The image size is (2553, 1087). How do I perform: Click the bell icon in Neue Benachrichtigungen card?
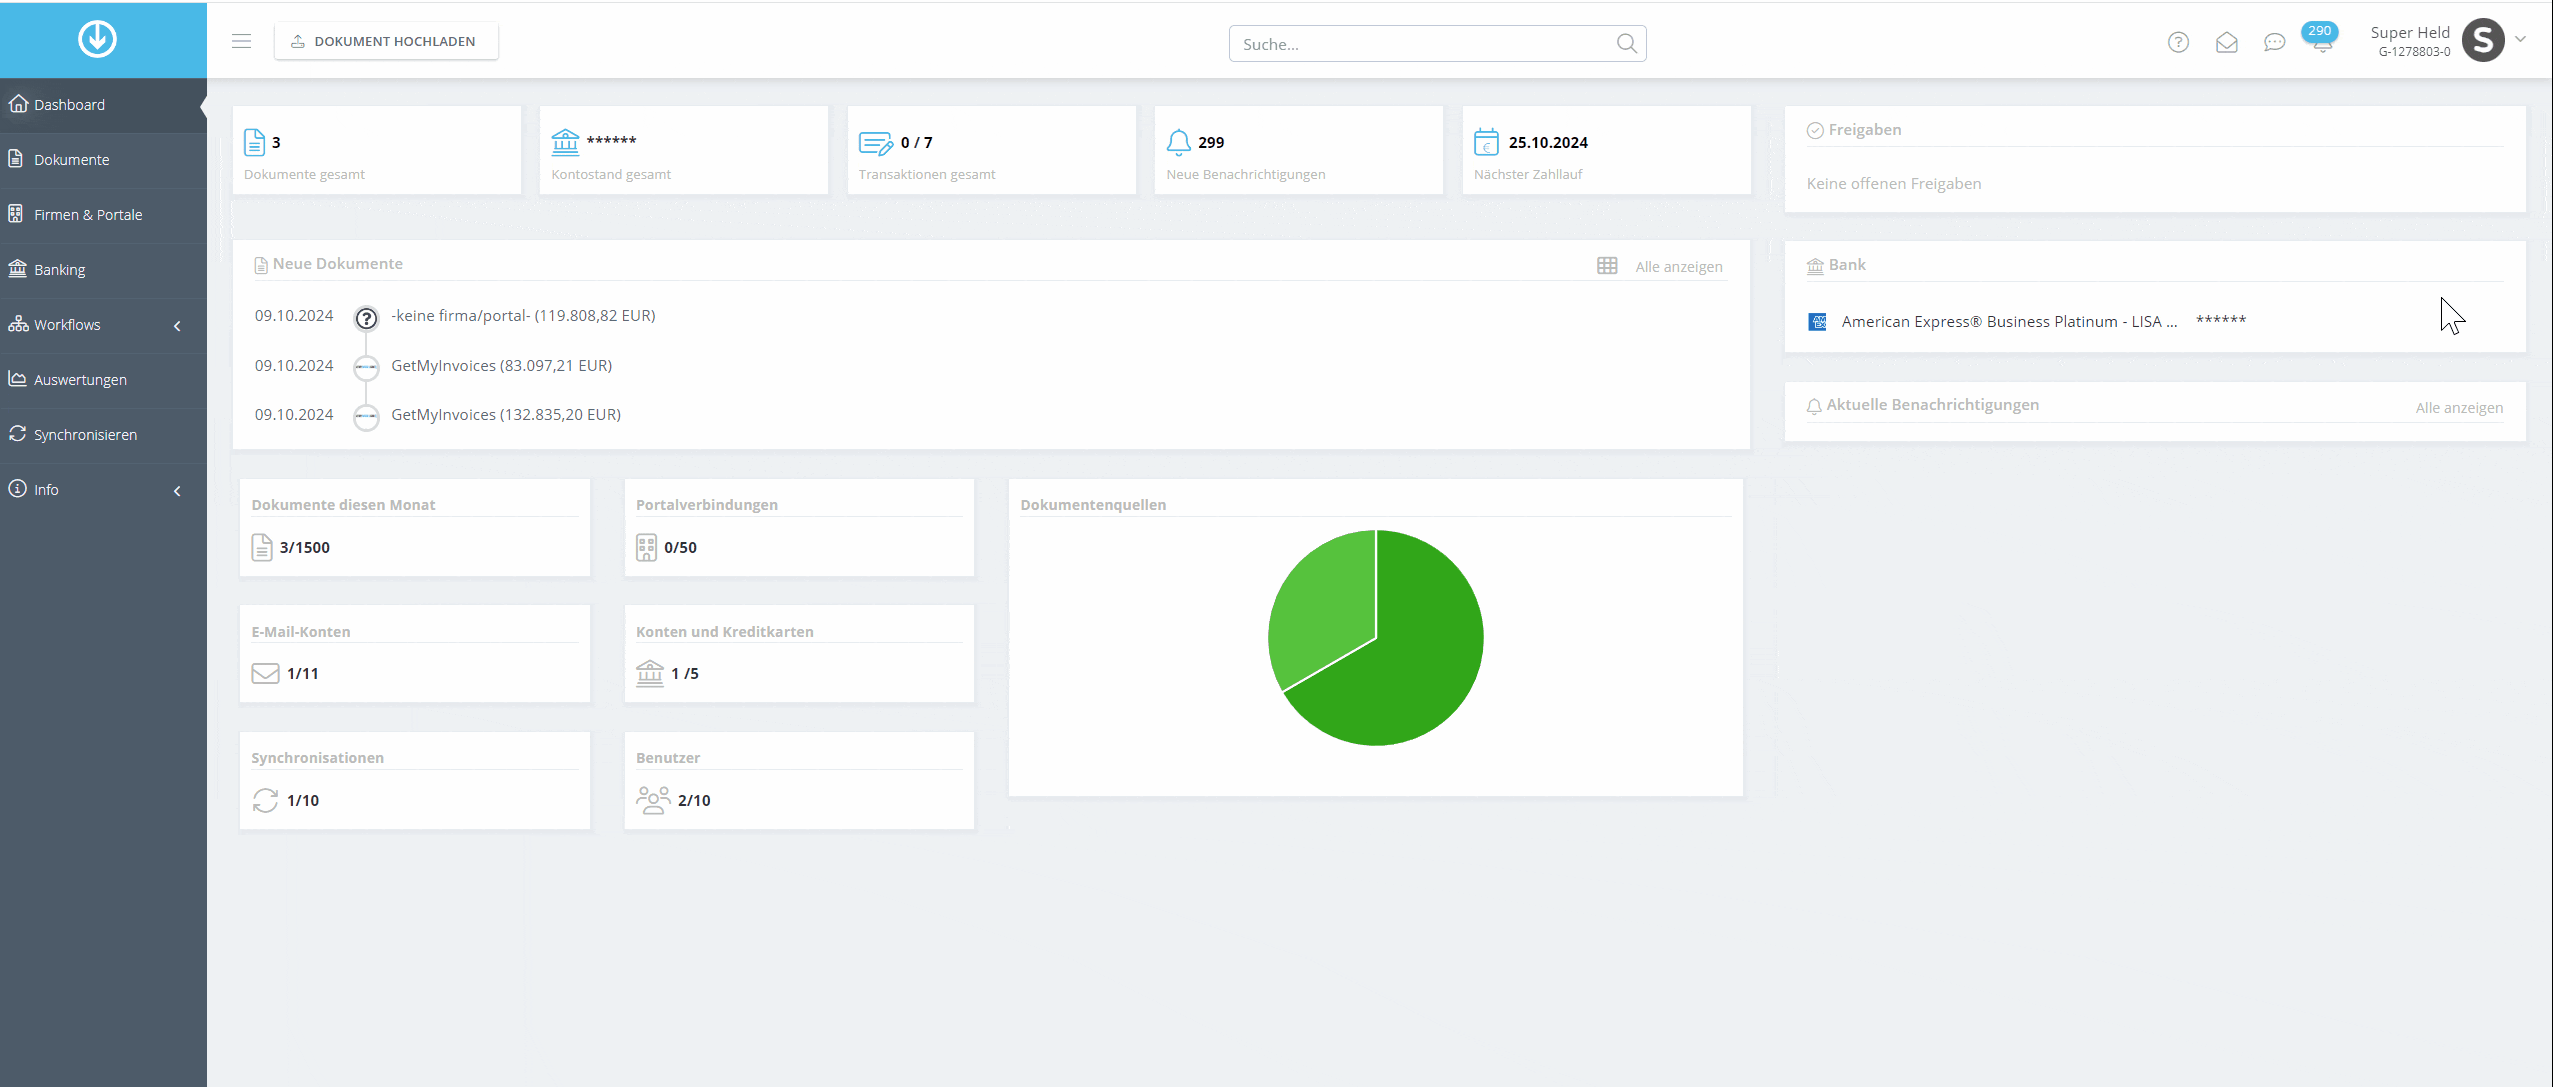pos(1179,143)
